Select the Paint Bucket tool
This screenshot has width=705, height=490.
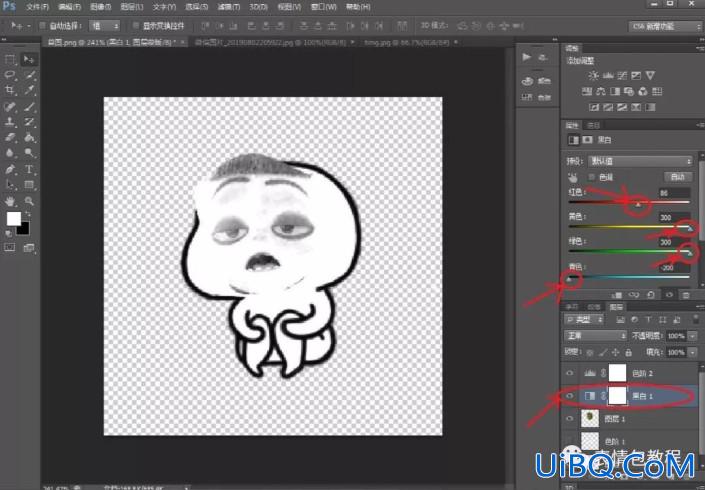[x=29, y=138]
